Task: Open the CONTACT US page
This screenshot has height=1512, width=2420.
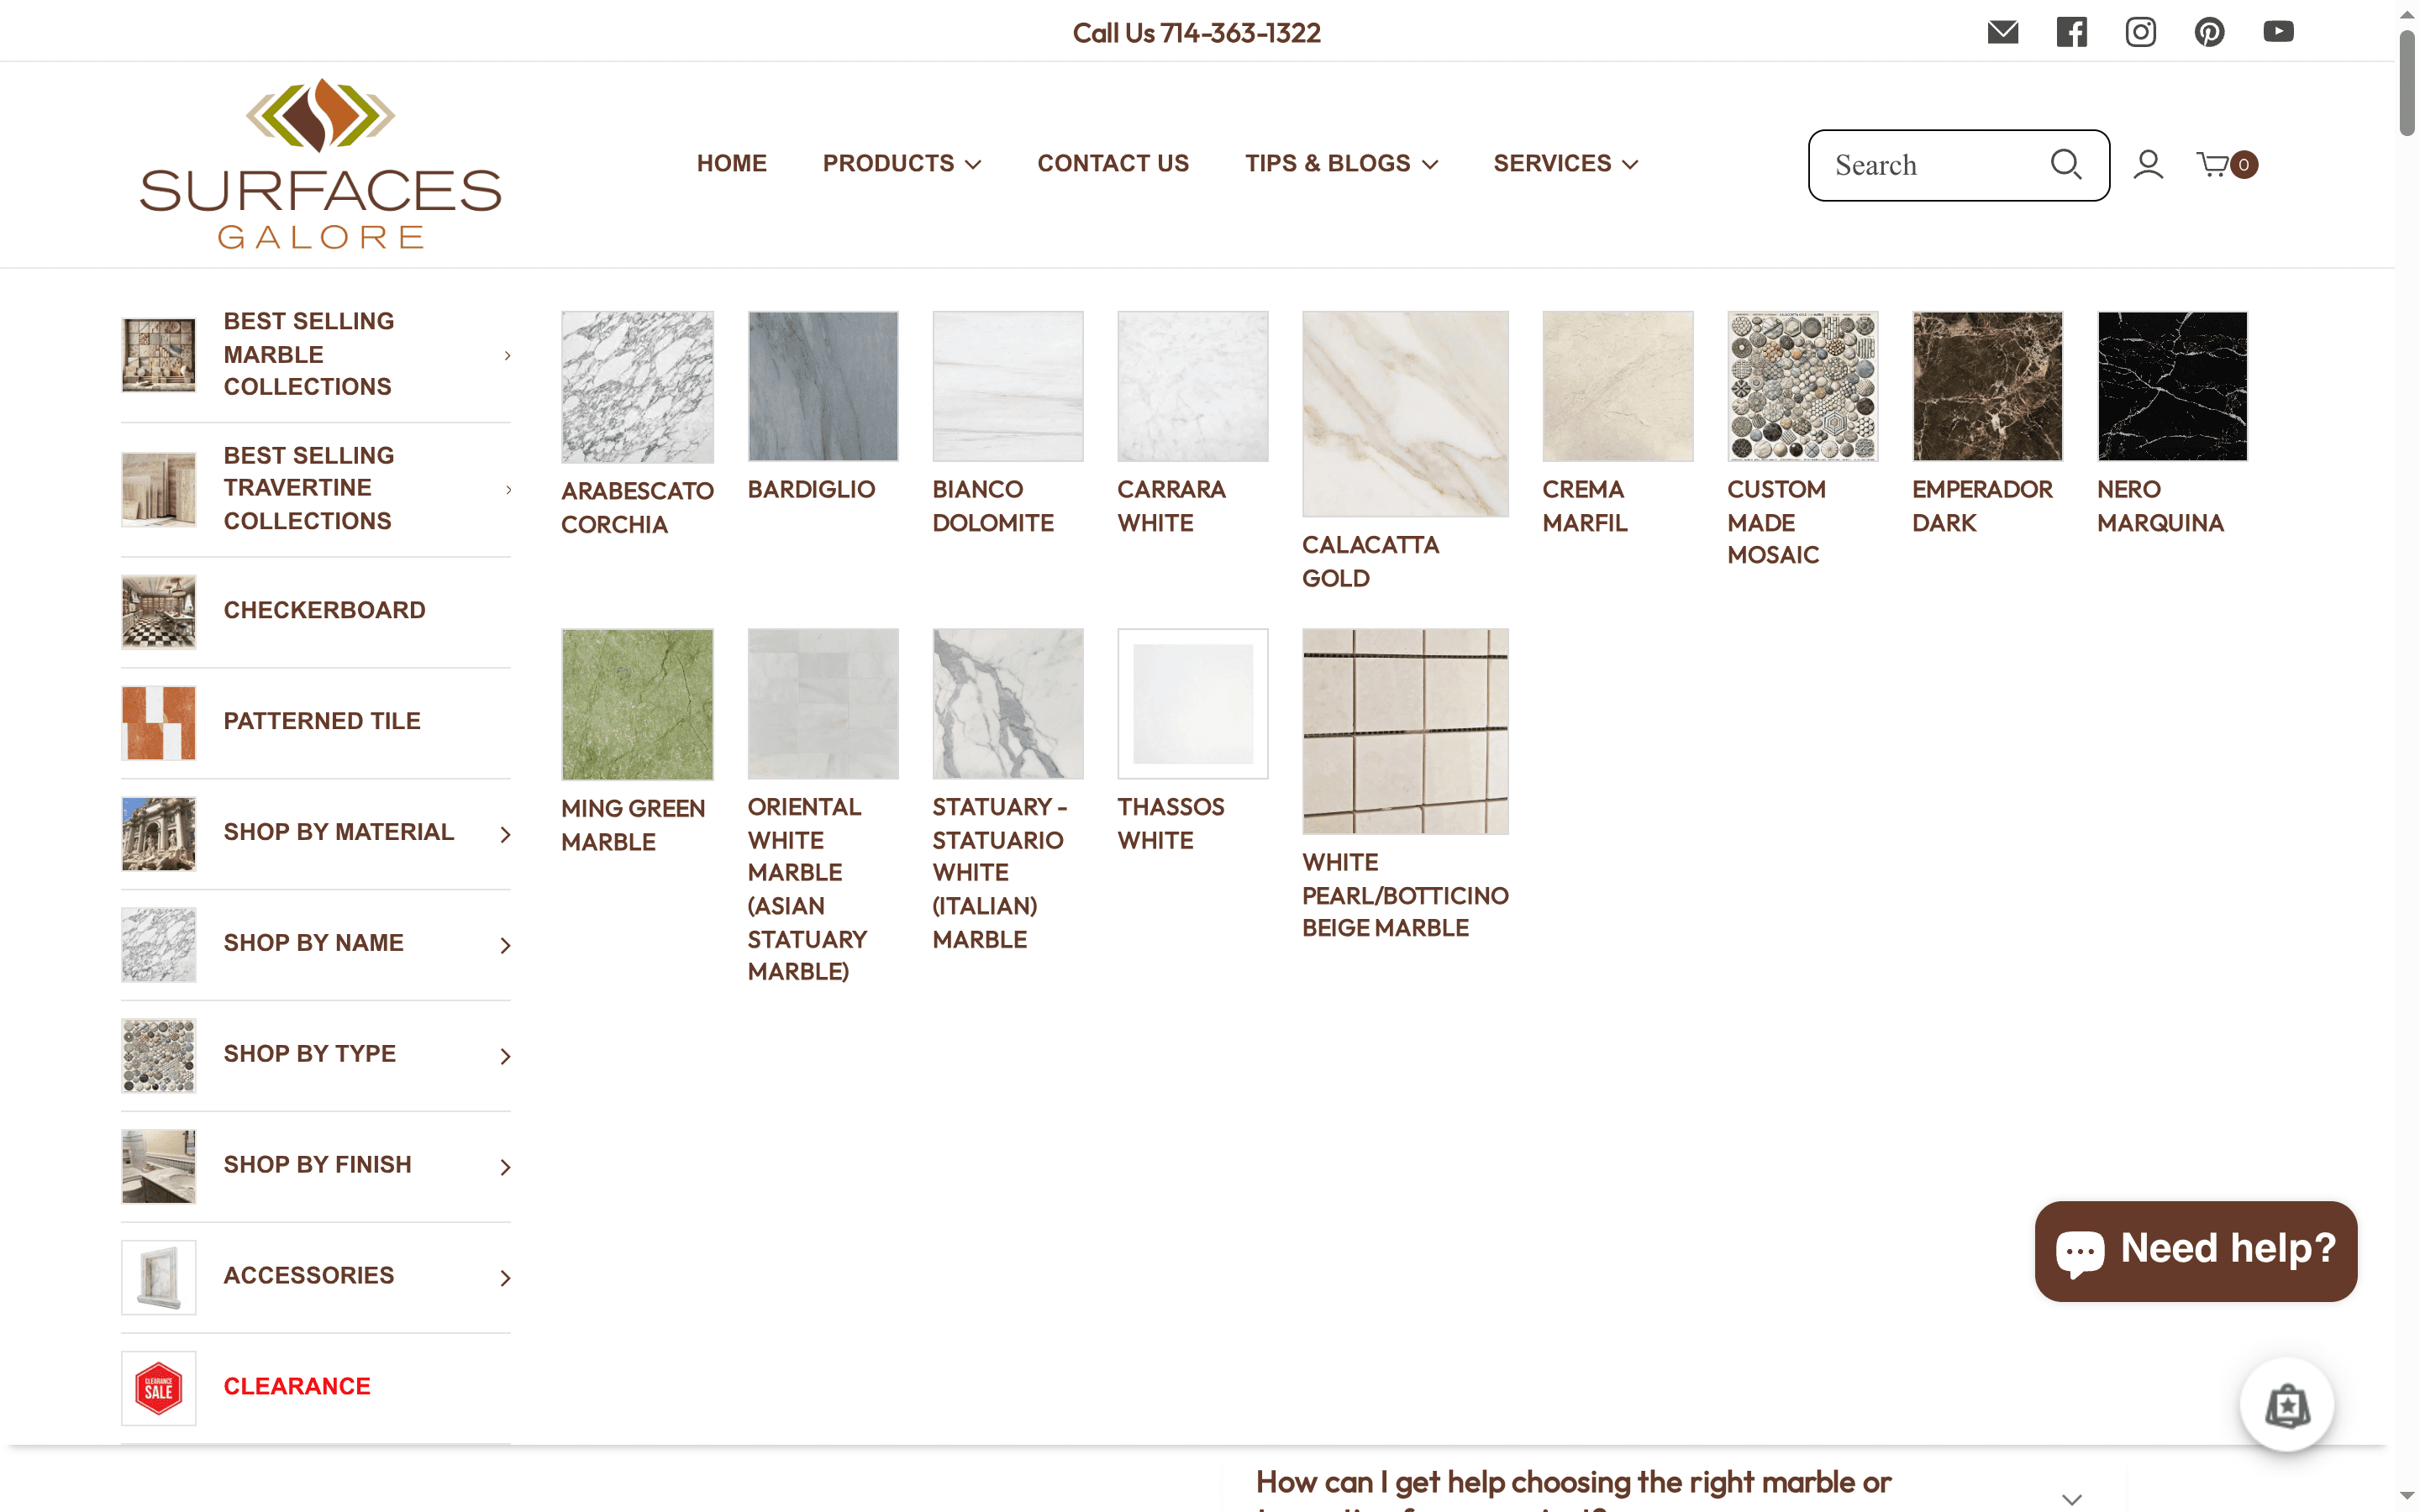Action: (x=1113, y=163)
